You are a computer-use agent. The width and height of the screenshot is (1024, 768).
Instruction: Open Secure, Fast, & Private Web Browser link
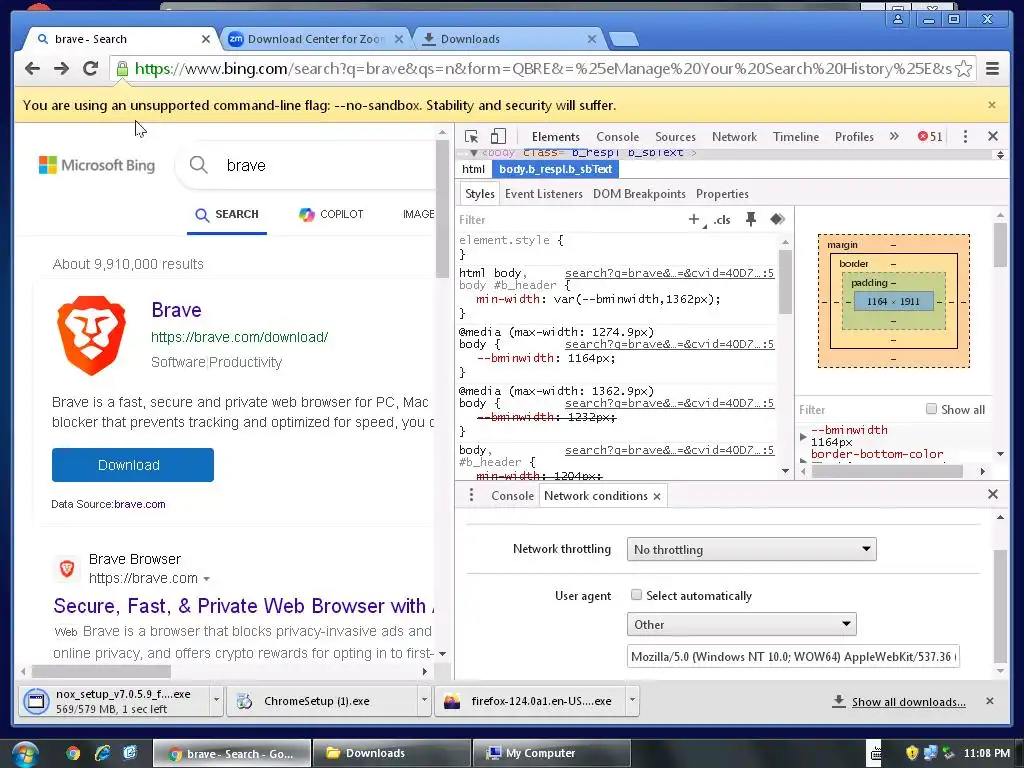point(244,606)
